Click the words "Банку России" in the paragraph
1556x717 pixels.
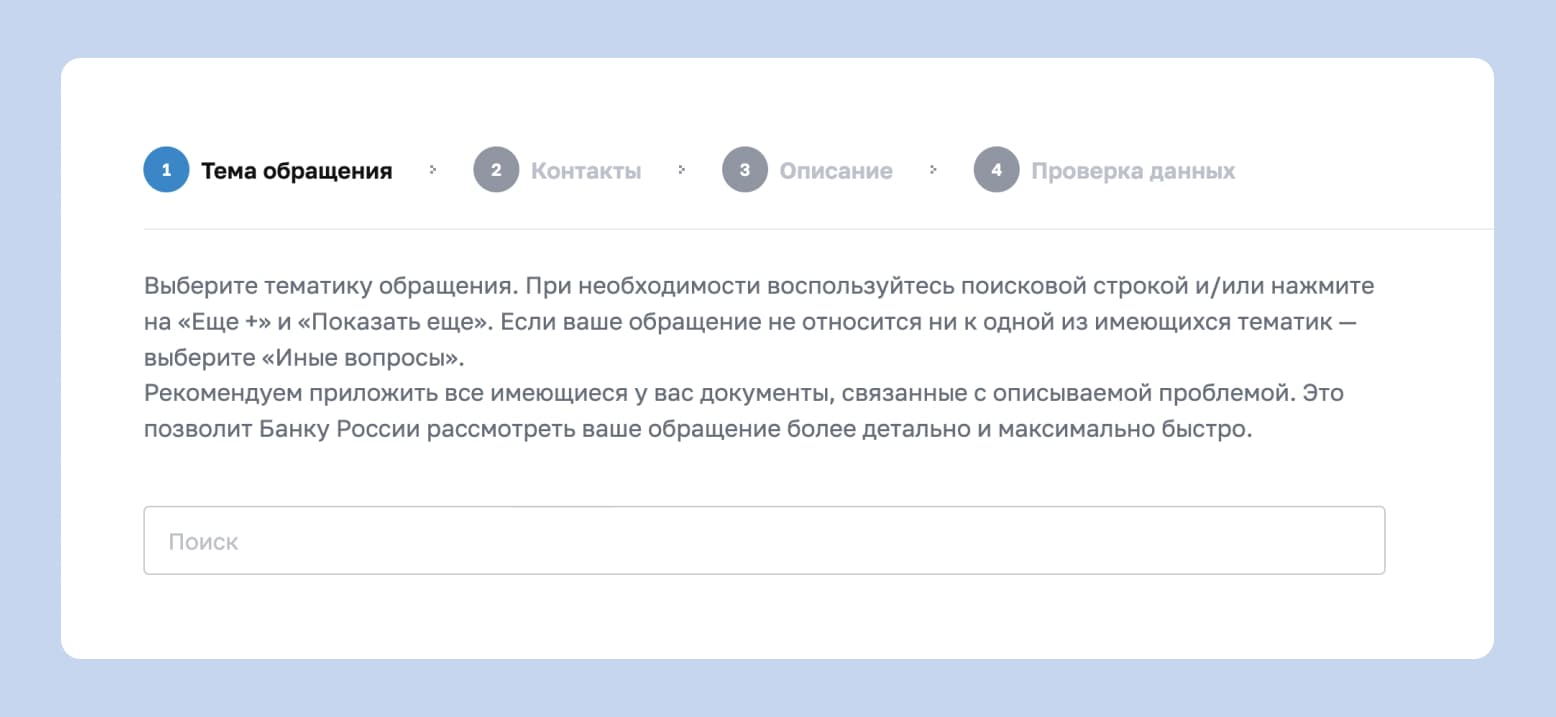pos(327,430)
